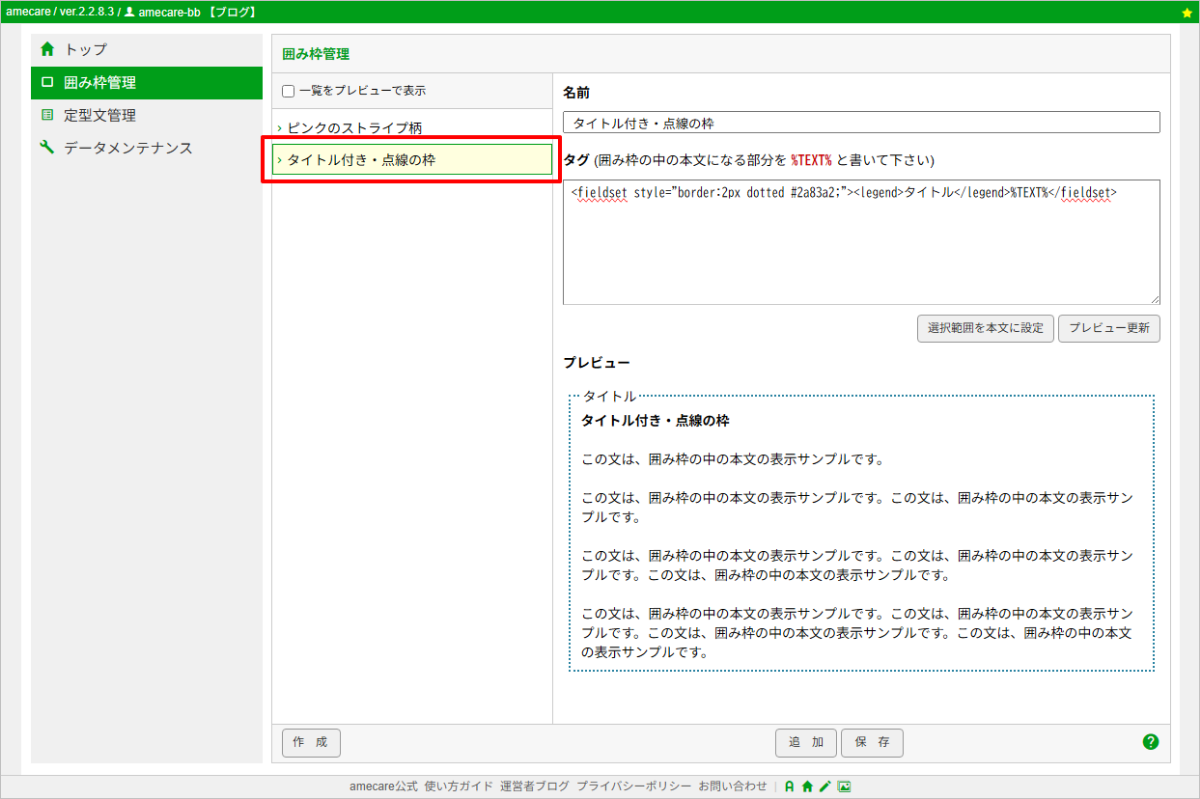The width and height of the screenshot is (1200, 799).
Task: Open トップ in the sidebar menu
Action: (86, 49)
